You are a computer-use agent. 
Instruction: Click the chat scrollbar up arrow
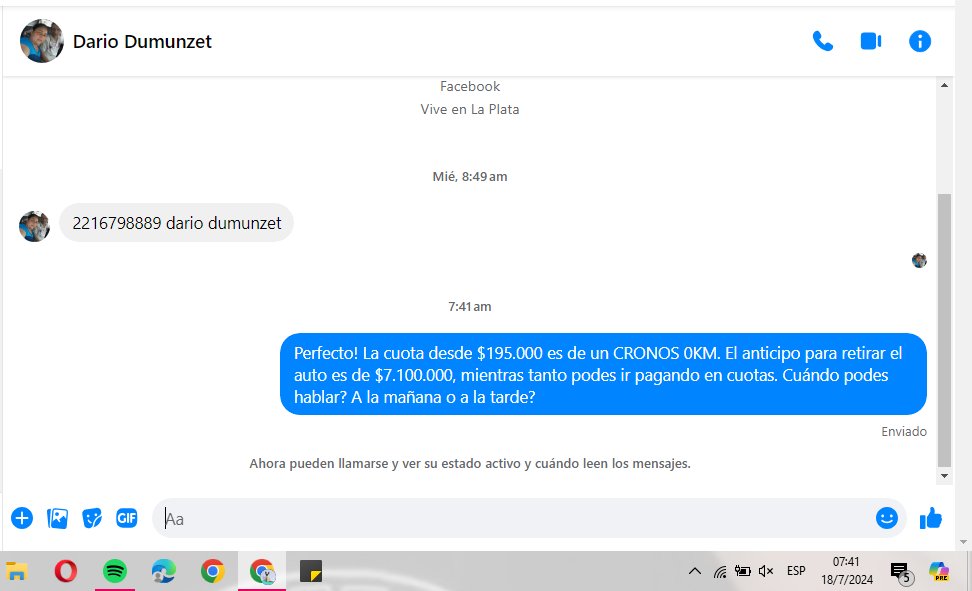944,86
